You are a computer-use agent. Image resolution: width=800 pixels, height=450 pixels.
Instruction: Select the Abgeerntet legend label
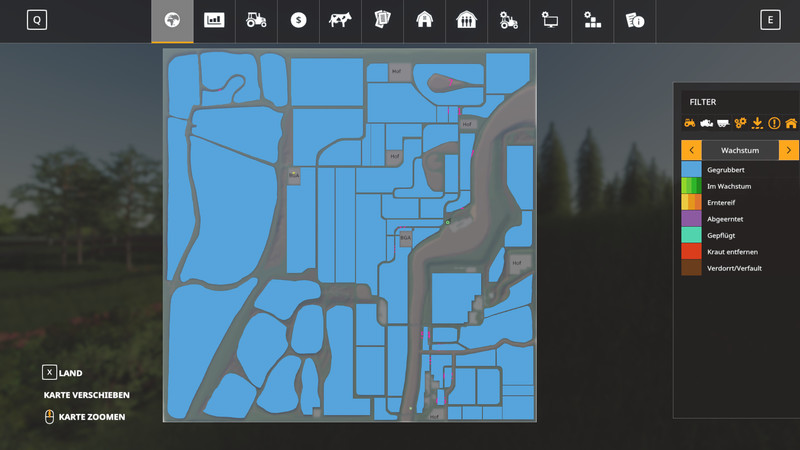click(725, 219)
